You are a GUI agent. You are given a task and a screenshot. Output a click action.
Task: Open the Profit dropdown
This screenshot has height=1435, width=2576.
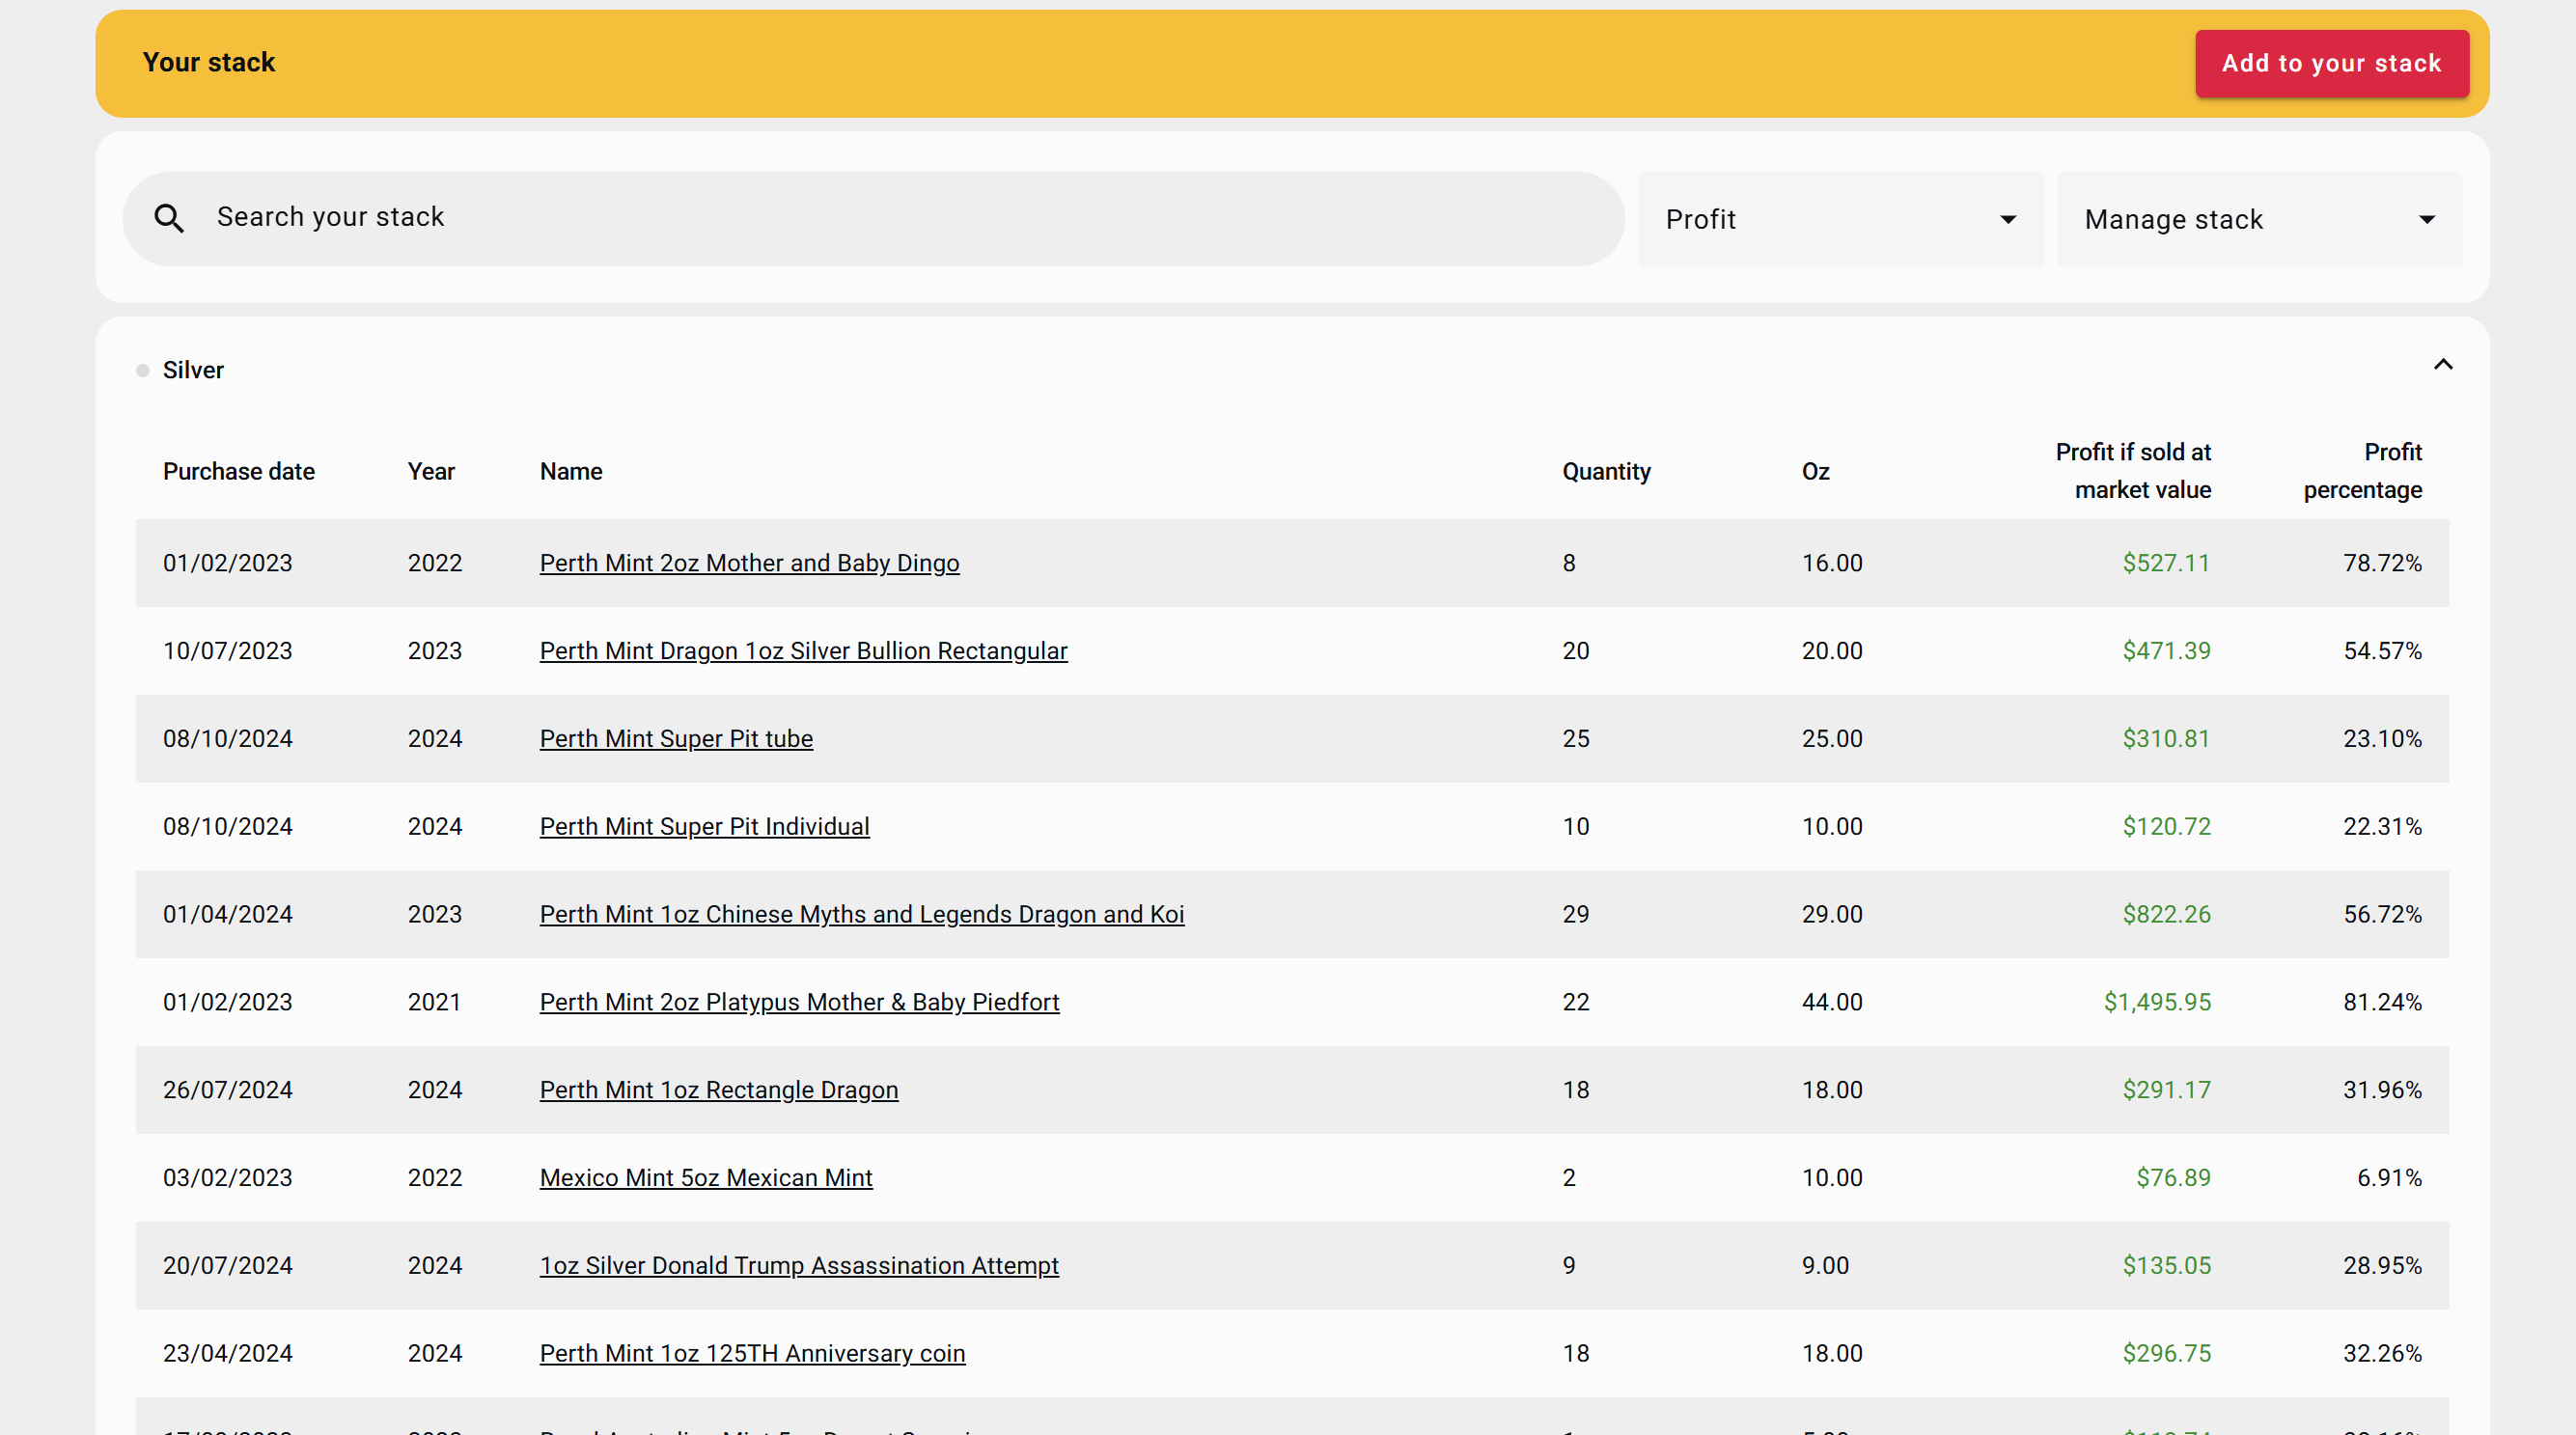[1840, 219]
